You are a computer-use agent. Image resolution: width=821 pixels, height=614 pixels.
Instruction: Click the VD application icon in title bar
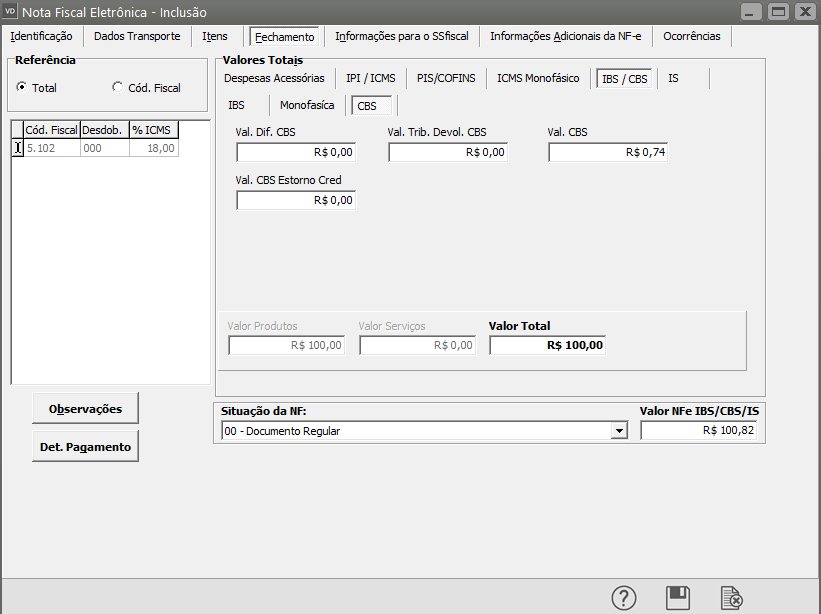click(x=12, y=12)
